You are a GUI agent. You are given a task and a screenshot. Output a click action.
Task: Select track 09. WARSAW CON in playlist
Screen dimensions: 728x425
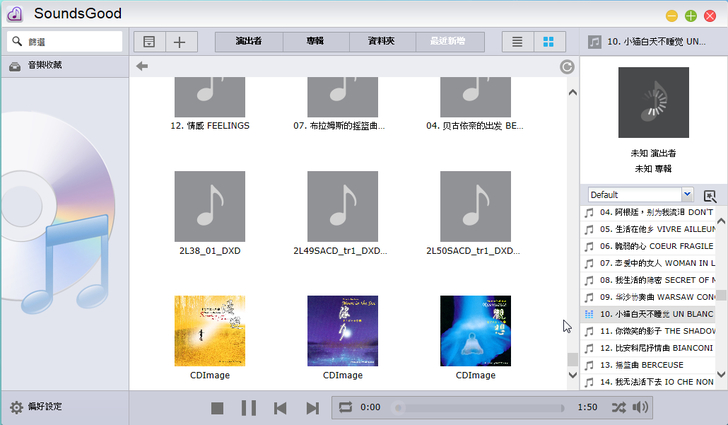(648, 297)
